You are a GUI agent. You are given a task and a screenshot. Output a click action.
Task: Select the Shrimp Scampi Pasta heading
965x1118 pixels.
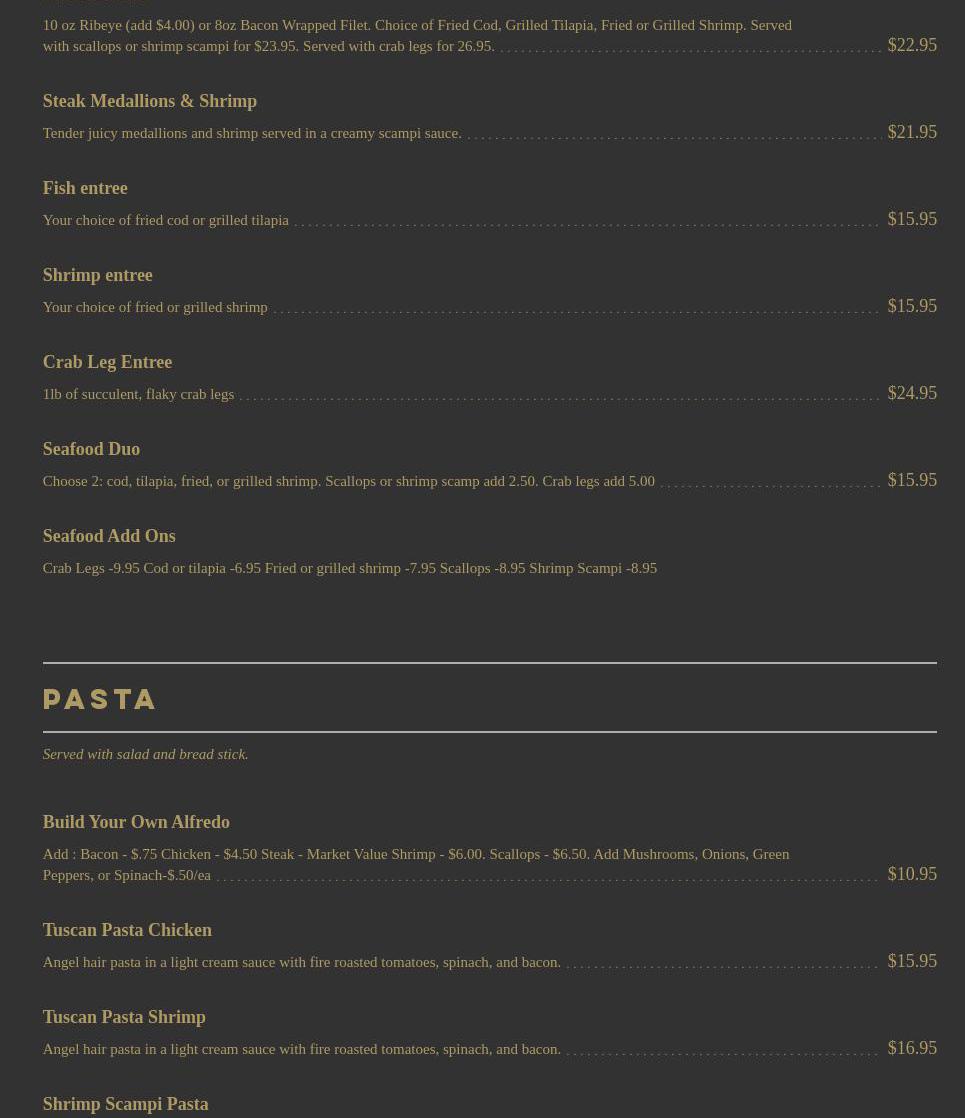pos(125,1104)
